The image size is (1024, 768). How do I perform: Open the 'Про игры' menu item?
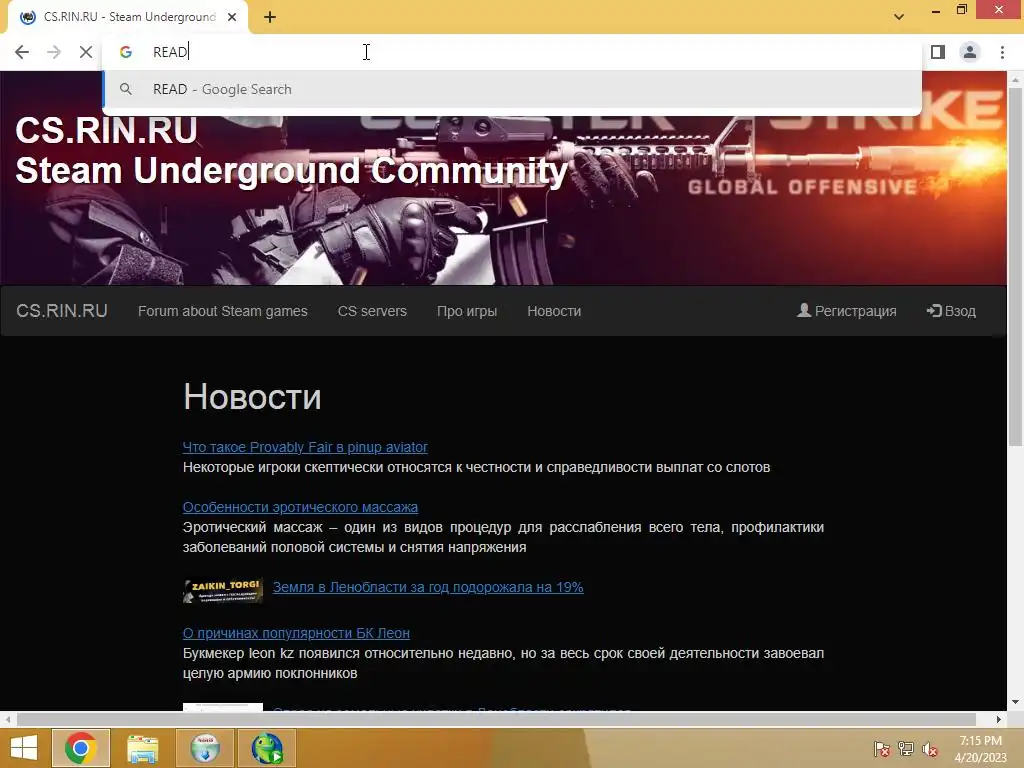[x=467, y=311]
